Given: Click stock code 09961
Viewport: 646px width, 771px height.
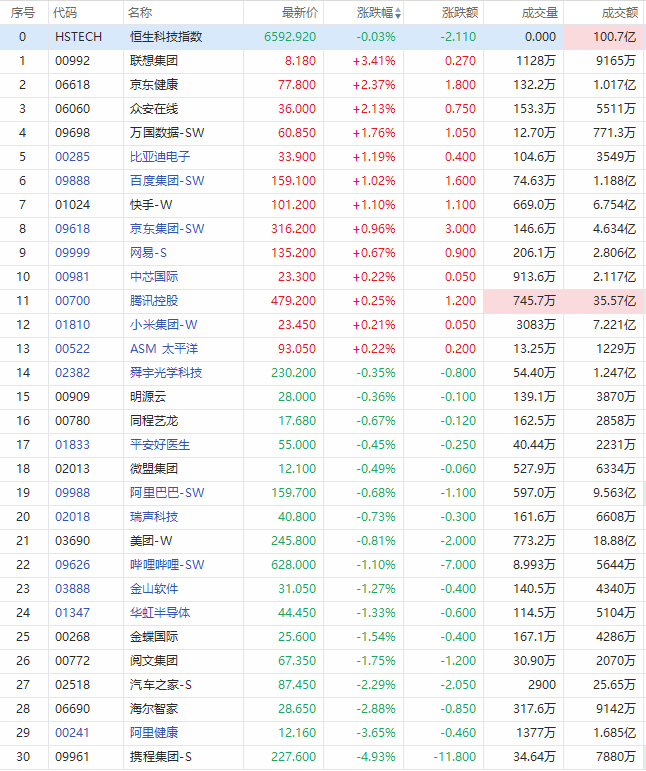Looking at the screenshot, I should [72, 757].
